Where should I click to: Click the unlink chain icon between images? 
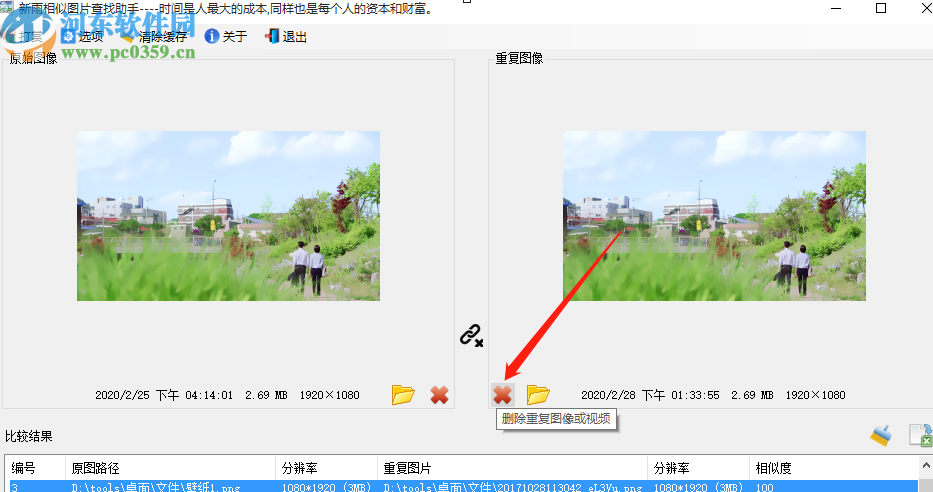coord(471,336)
